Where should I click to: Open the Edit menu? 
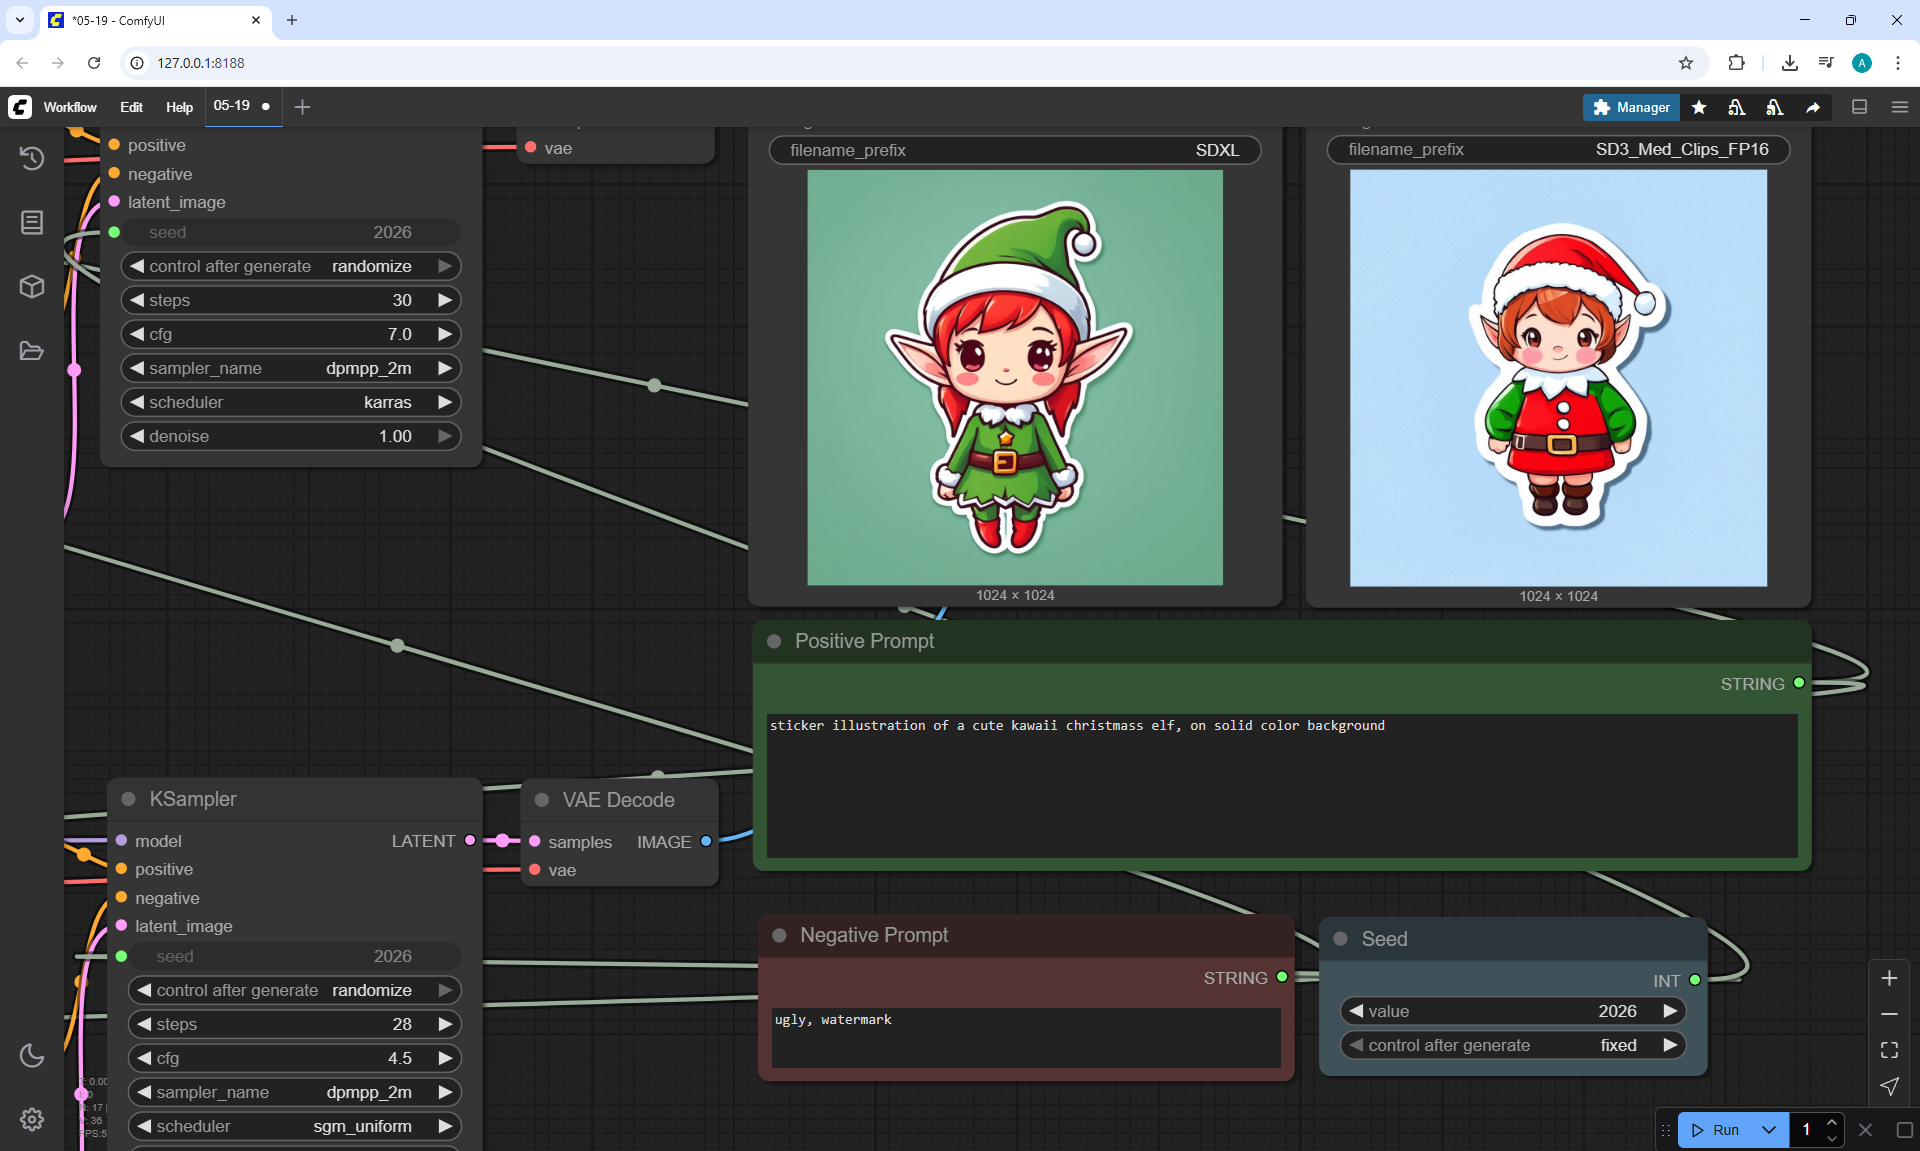[x=131, y=107]
